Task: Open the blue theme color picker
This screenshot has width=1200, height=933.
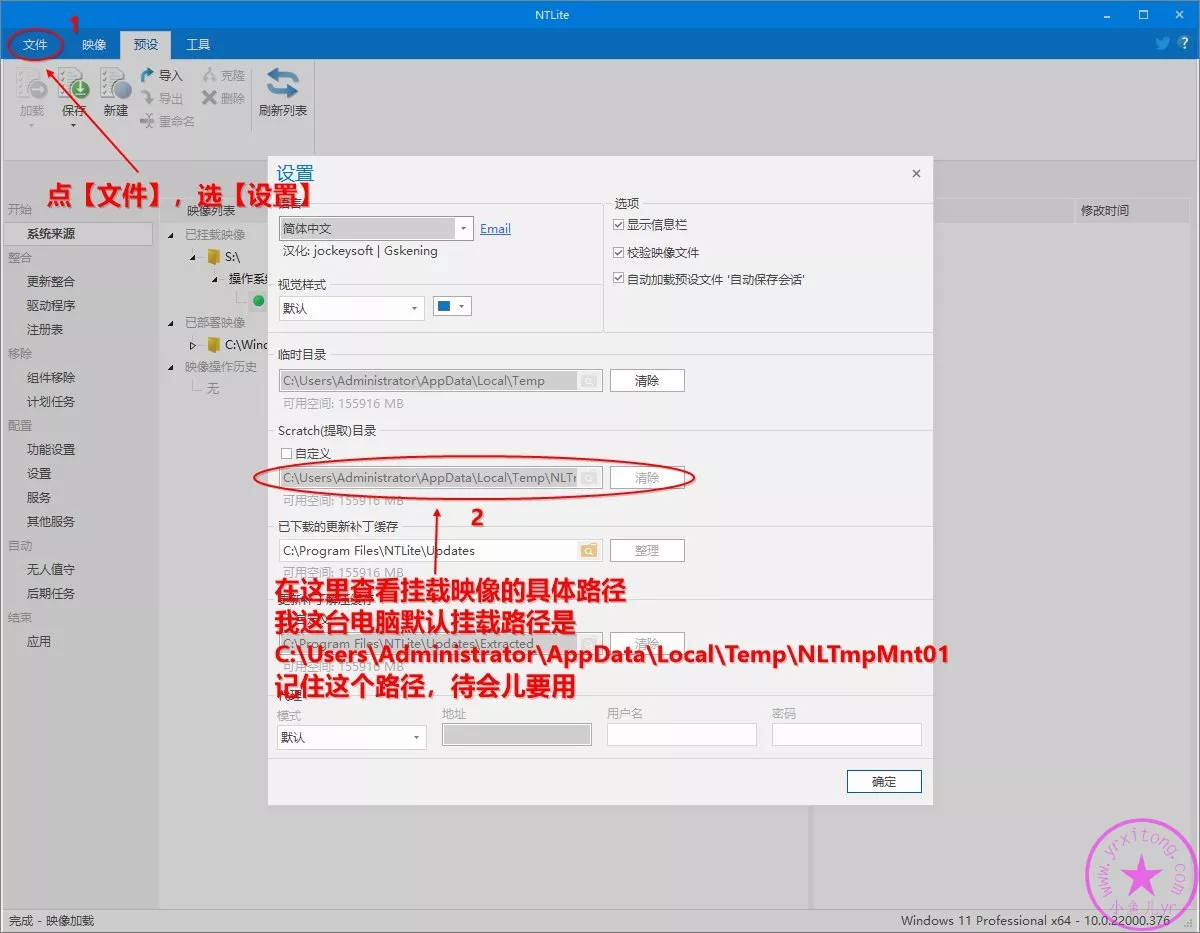Action: (451, 306)
